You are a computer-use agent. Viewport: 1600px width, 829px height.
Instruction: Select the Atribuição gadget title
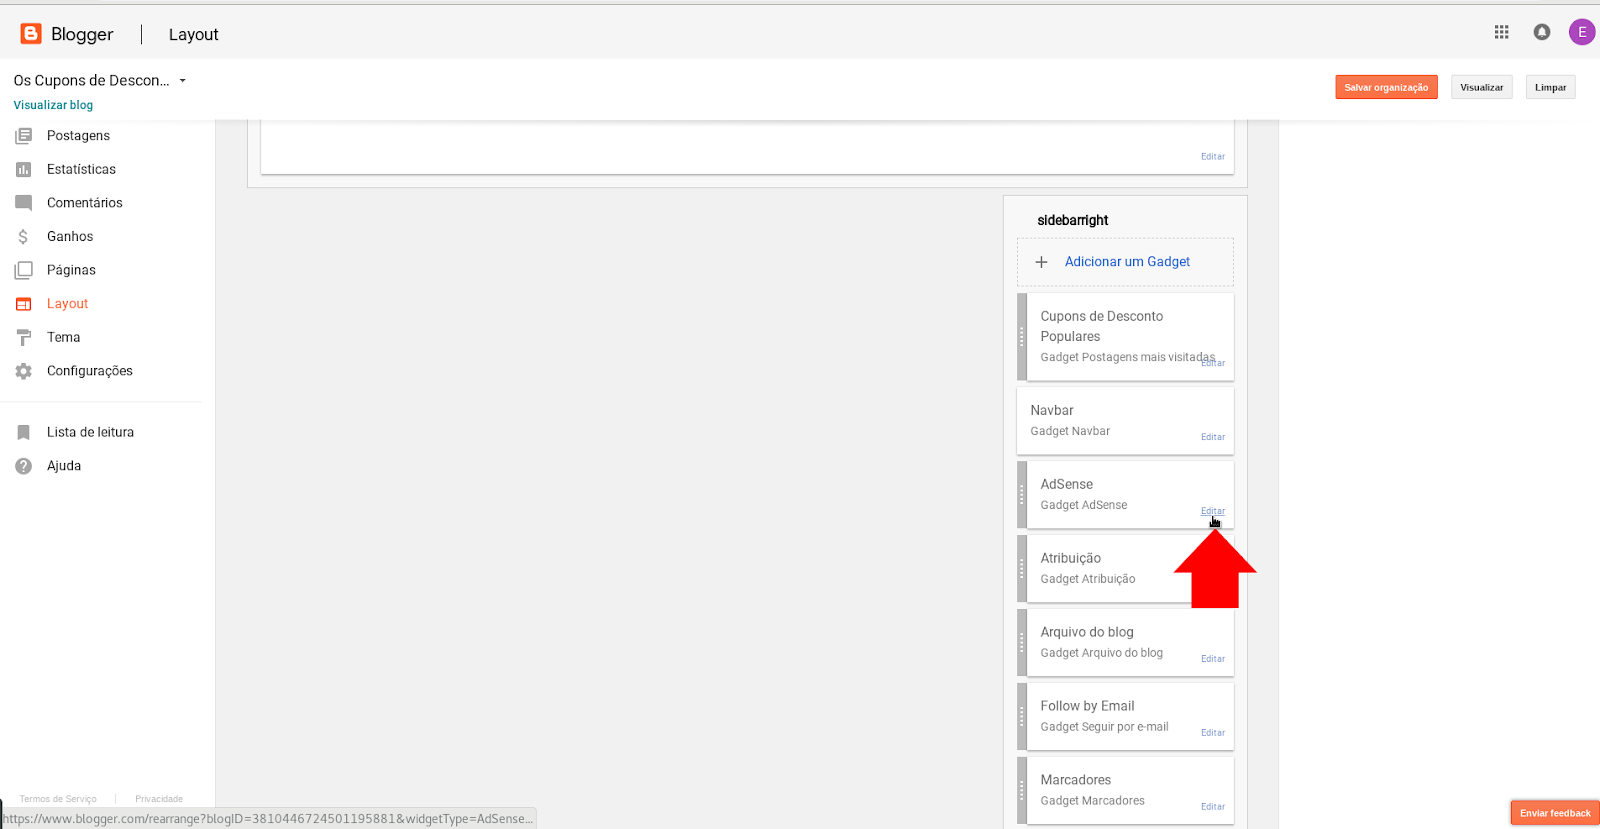point(1070,558)
